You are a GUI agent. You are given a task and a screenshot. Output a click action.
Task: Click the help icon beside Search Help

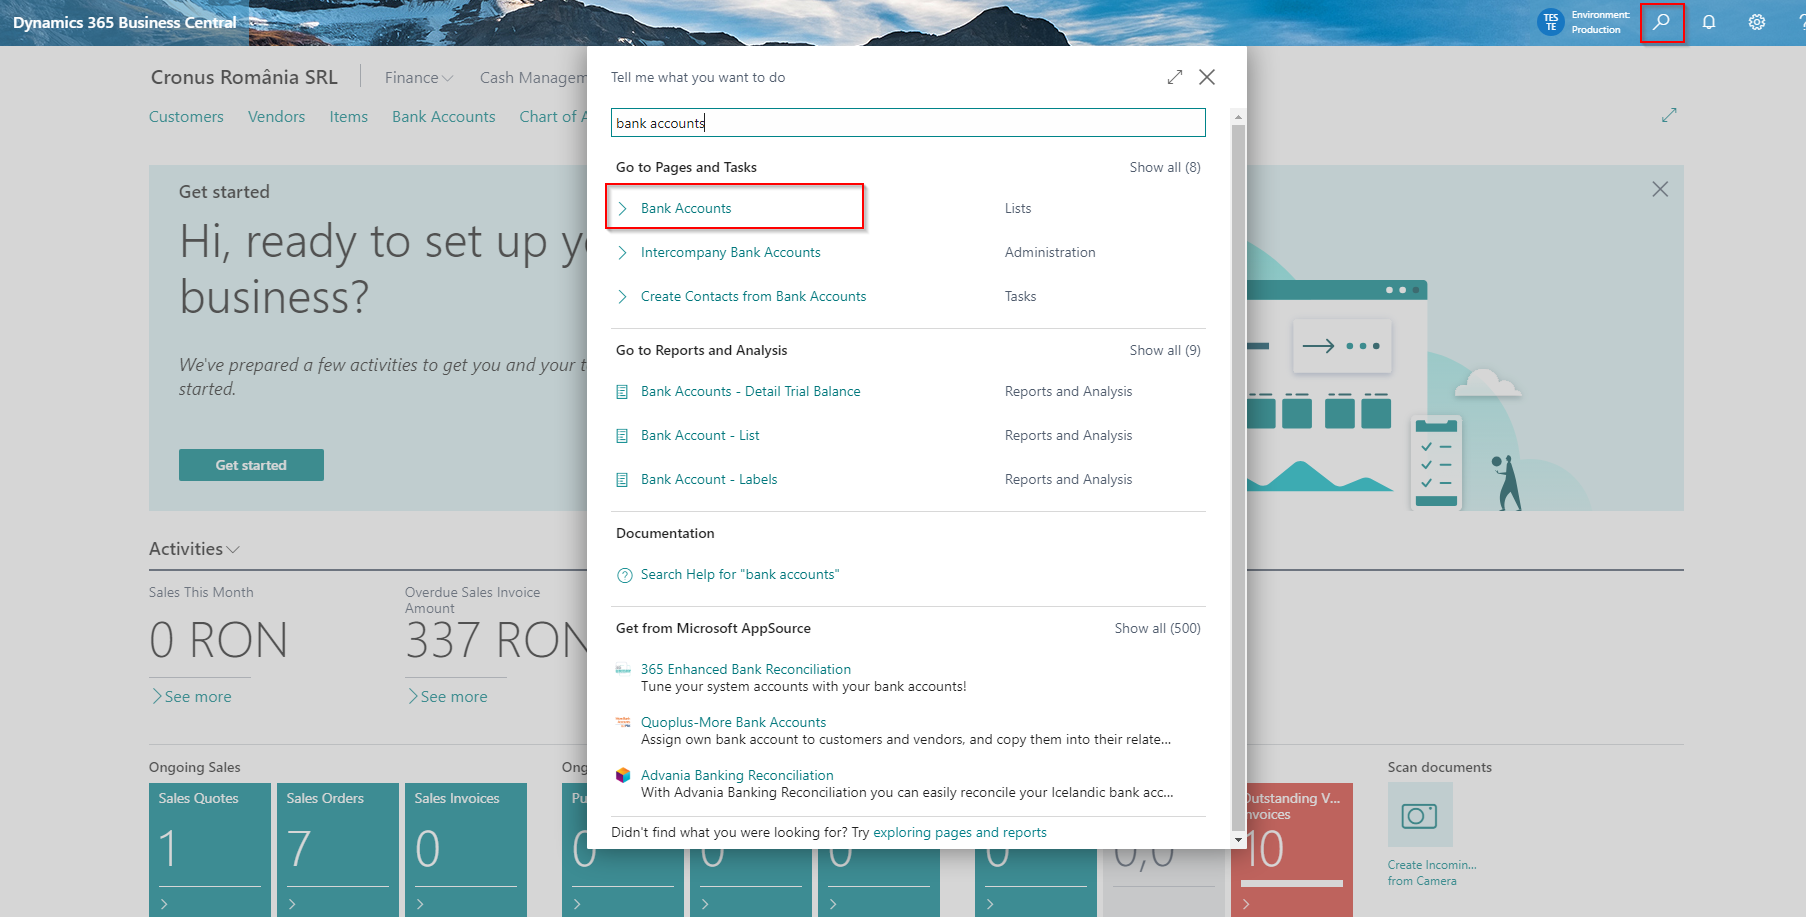click(625, 575)
